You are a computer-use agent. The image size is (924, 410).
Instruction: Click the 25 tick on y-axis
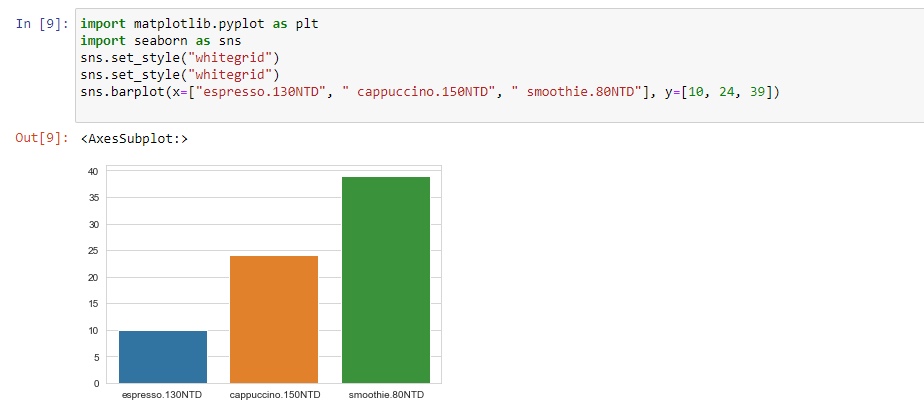(93, 251)
